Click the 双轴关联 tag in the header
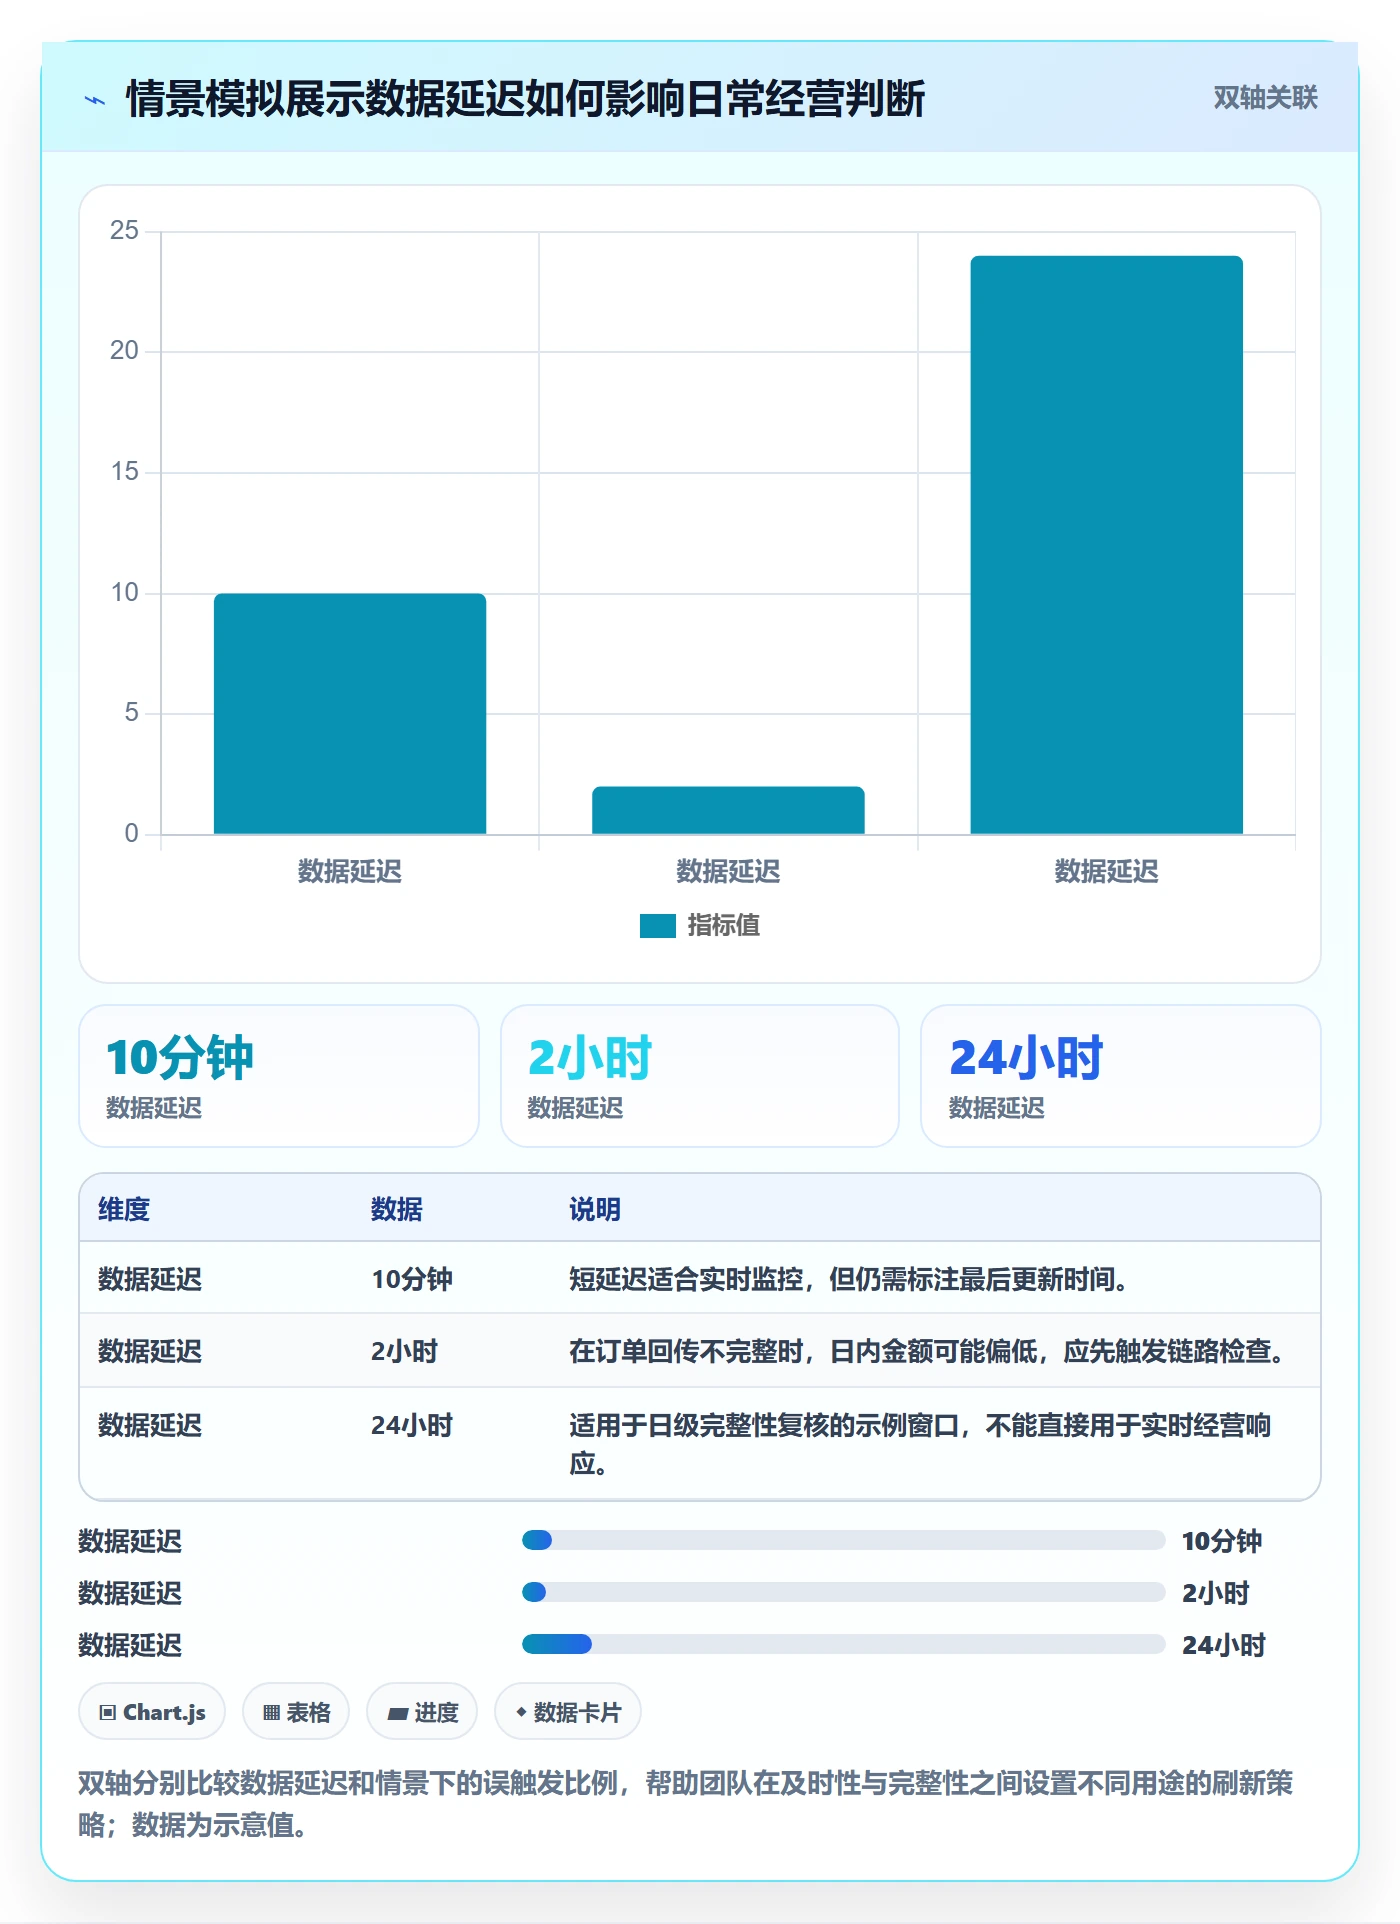 1265,97
